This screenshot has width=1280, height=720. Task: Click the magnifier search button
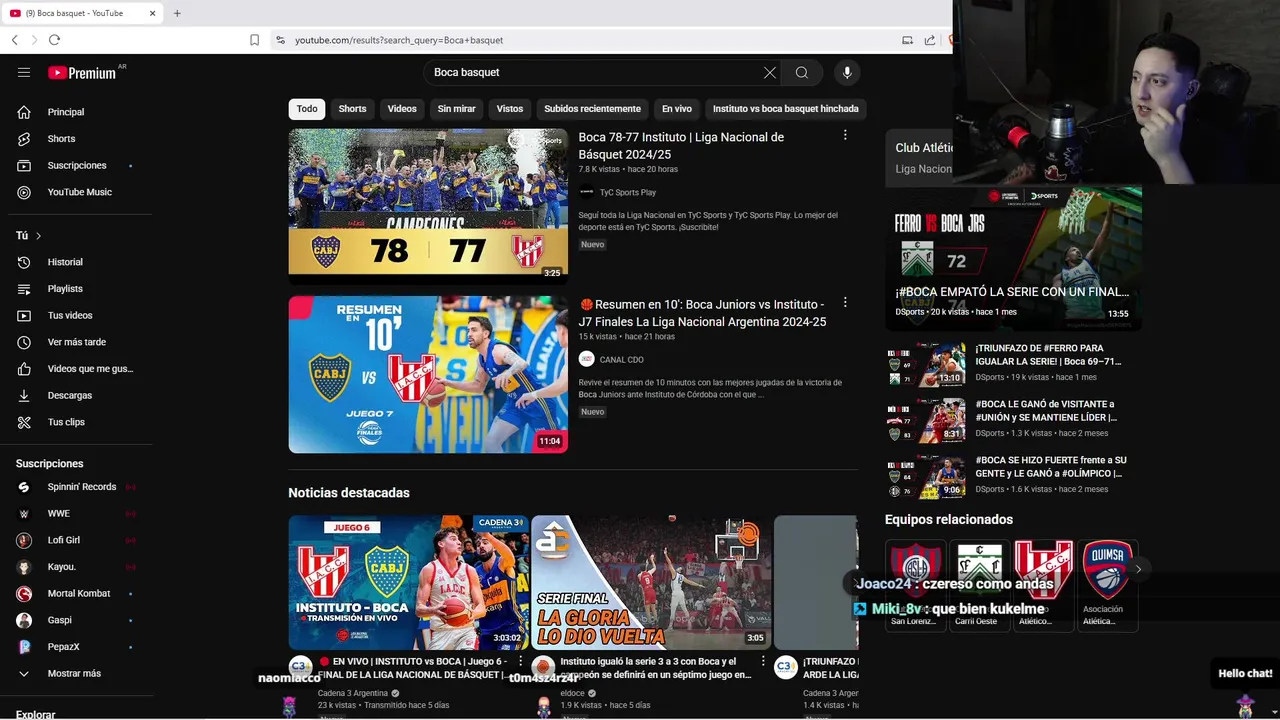801,72
